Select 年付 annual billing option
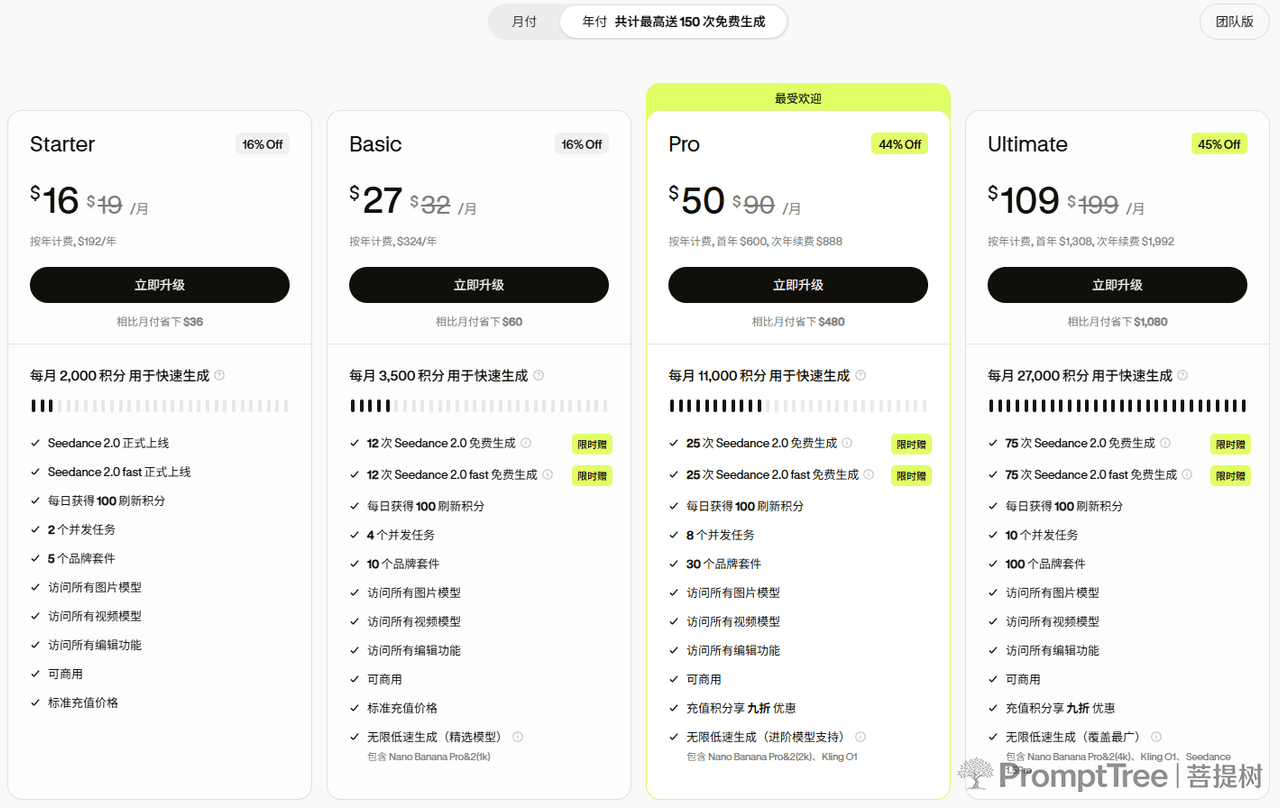This screenshot has height=808, width=1280. 674,21
